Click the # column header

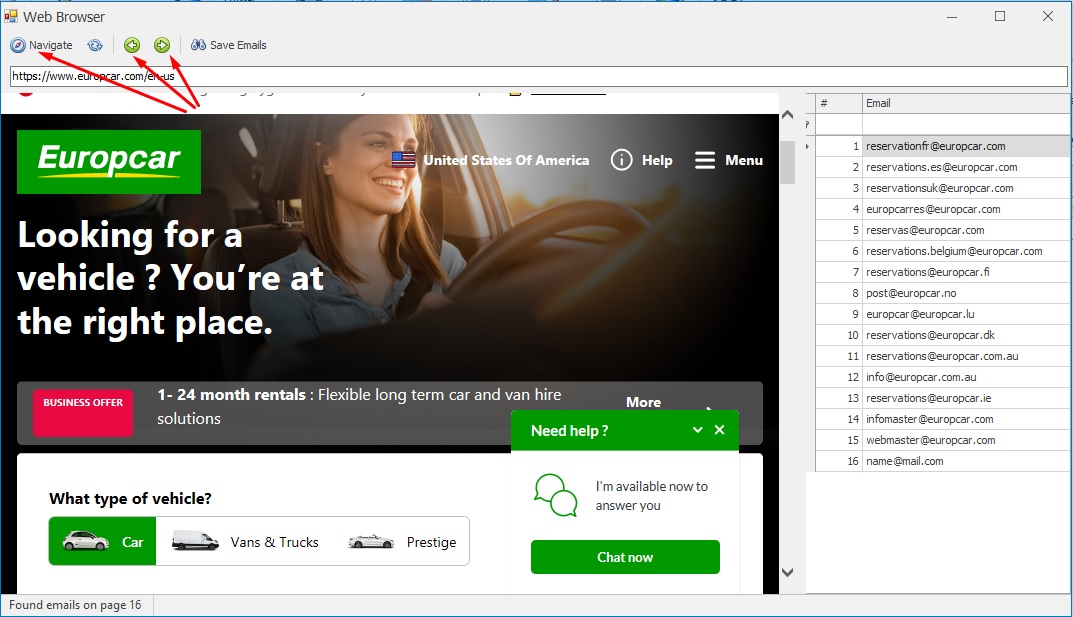point(838,103)
